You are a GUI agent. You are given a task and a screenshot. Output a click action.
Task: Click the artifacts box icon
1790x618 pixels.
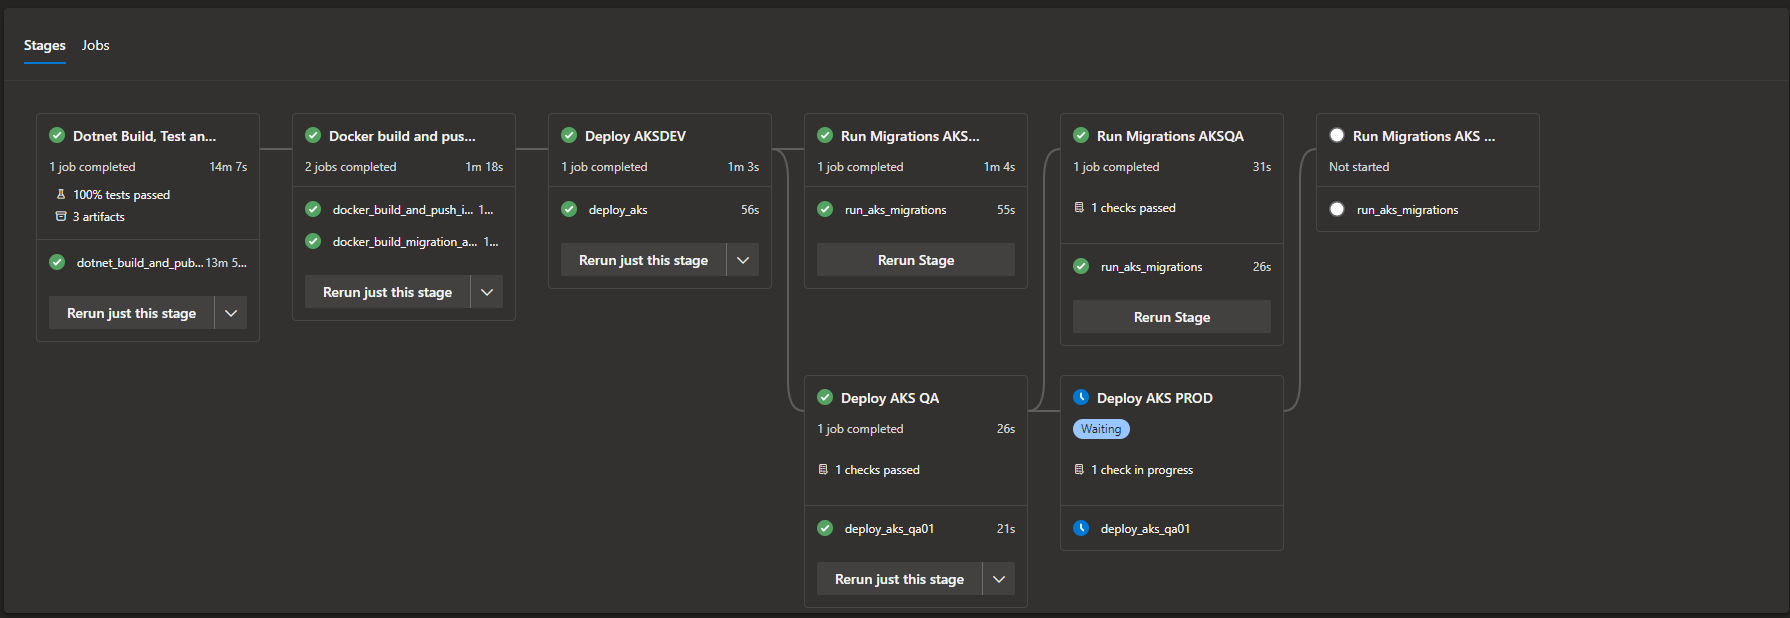(61, 217)
